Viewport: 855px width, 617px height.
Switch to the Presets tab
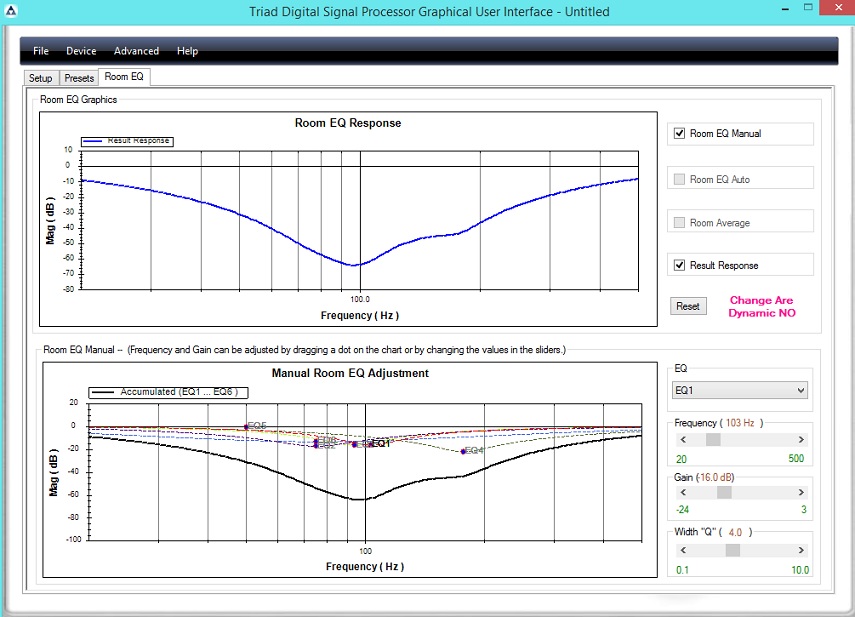pos(79,77)
